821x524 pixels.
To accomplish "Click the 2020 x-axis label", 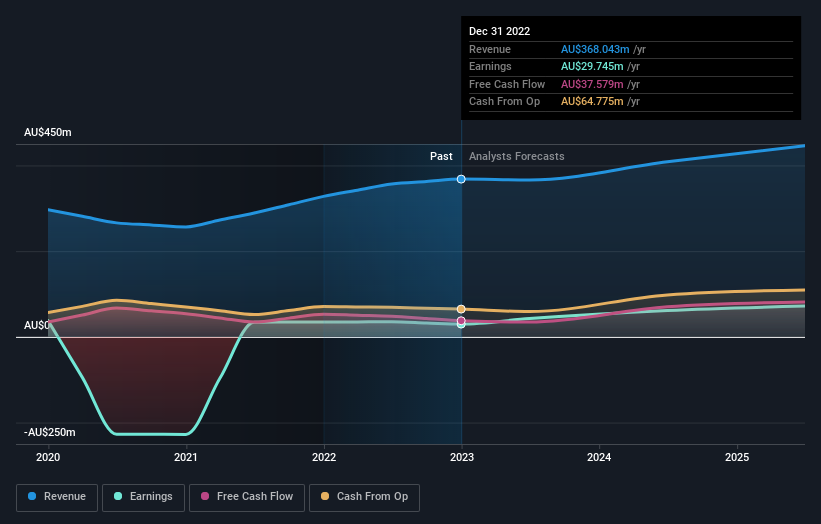I will 48,458.
